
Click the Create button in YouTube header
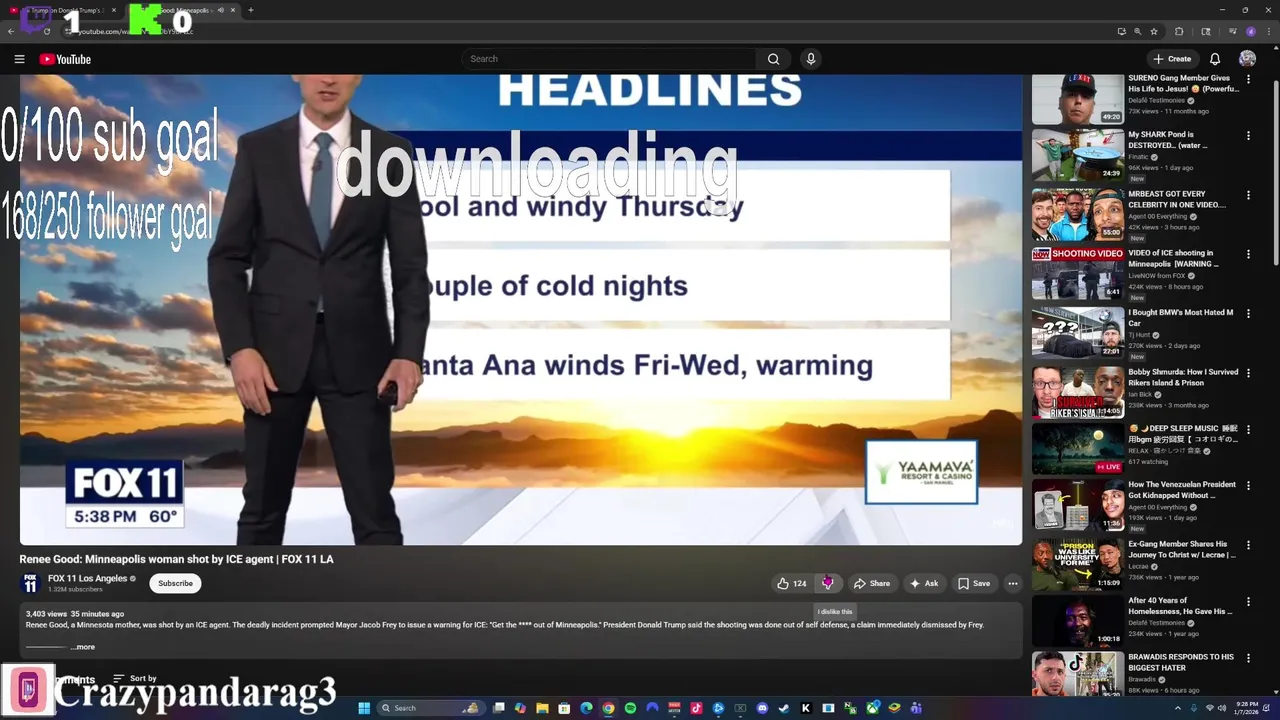[x=1171, y=59]
